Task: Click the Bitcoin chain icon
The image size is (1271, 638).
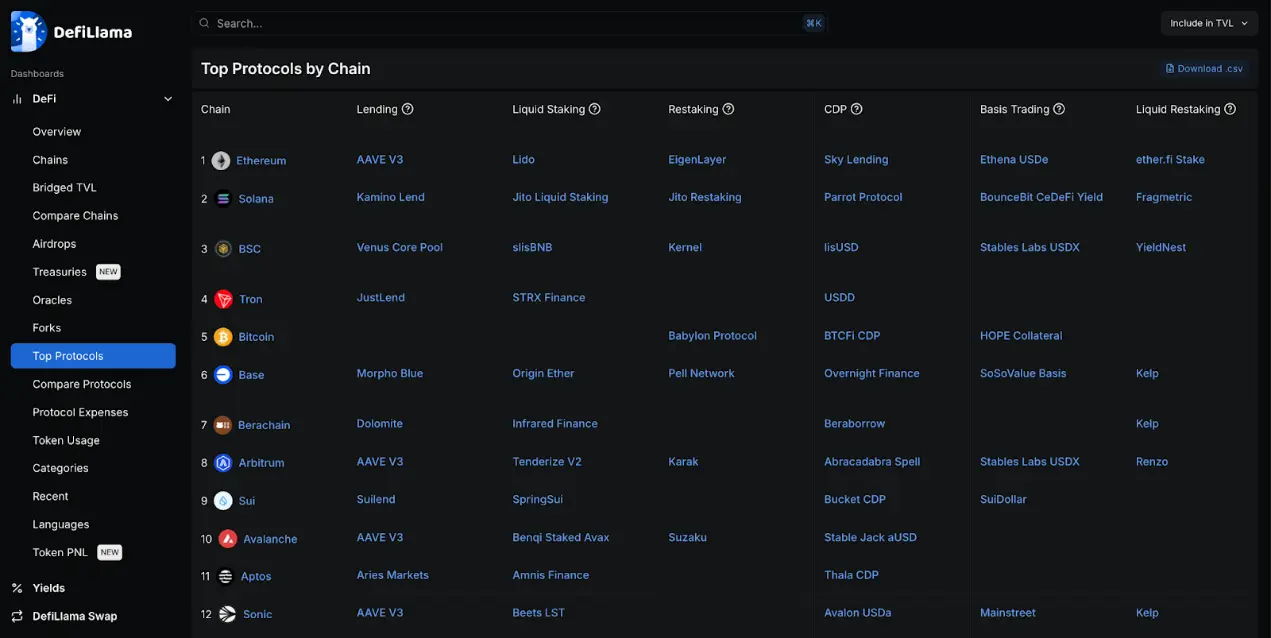Action: click(x=223, y=337)
